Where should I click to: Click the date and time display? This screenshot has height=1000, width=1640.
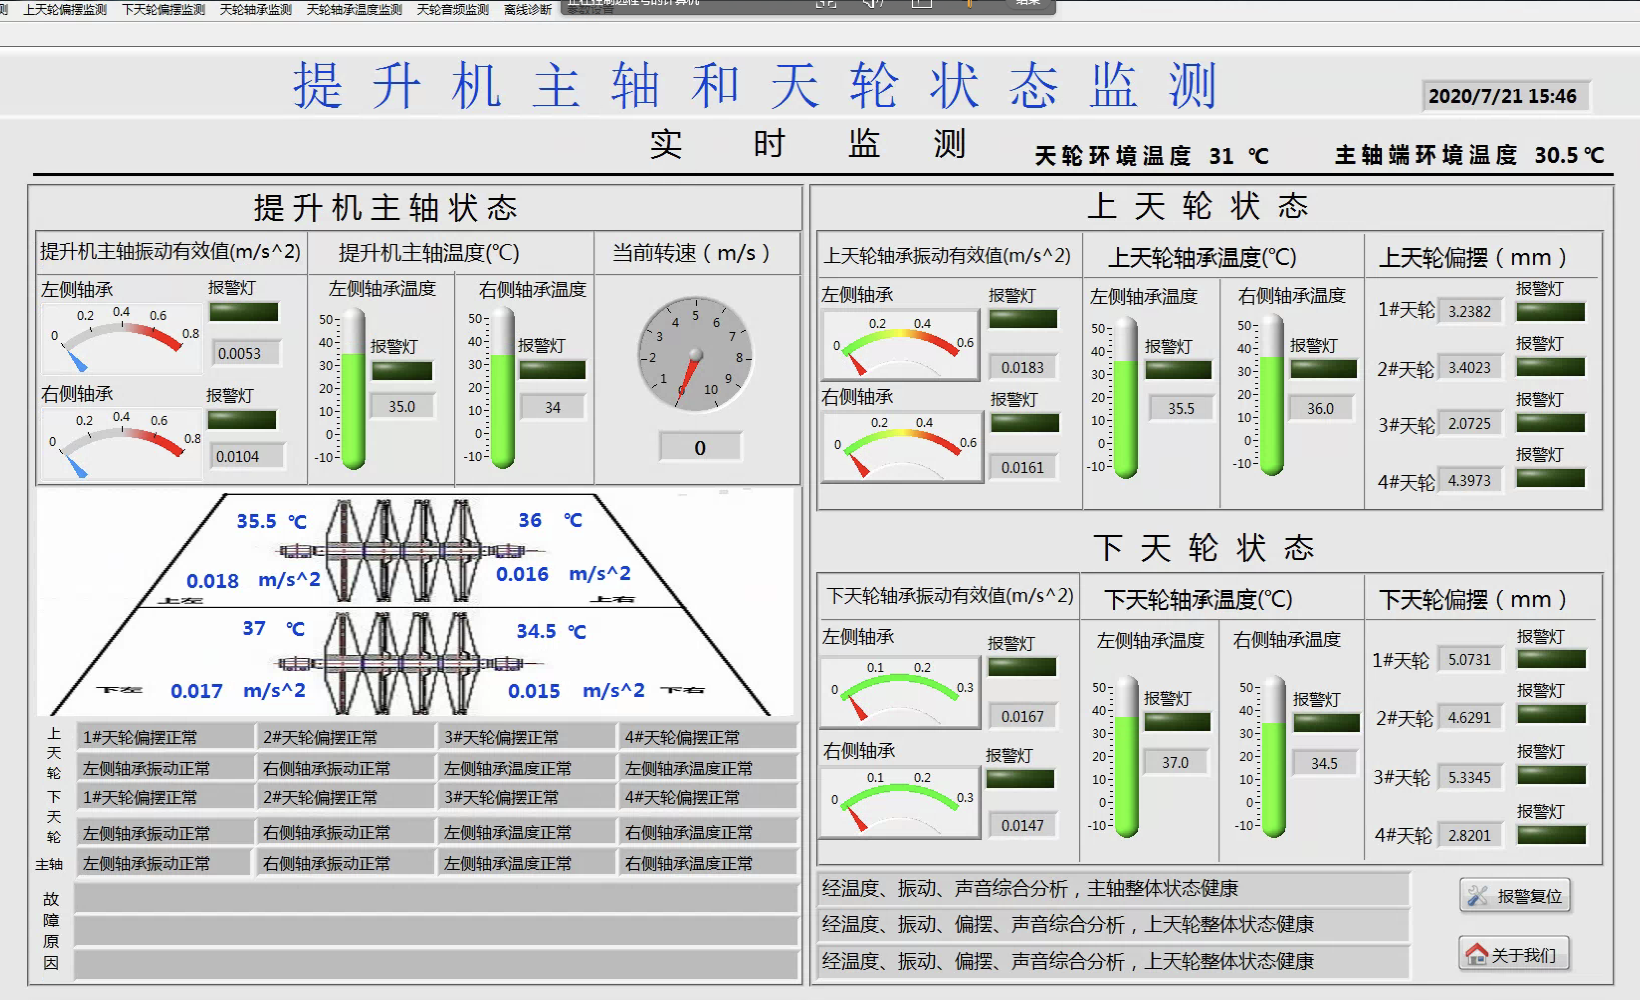coord(1502,96)
